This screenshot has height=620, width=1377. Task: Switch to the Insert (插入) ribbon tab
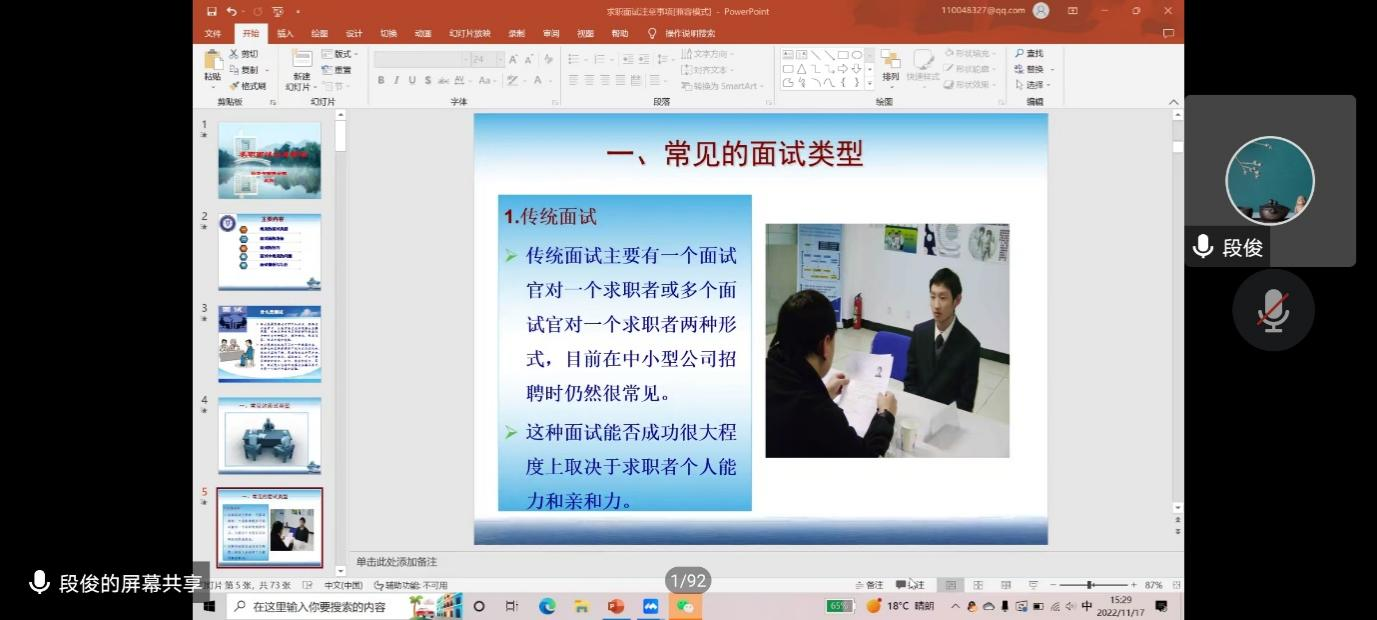[283, 33]
